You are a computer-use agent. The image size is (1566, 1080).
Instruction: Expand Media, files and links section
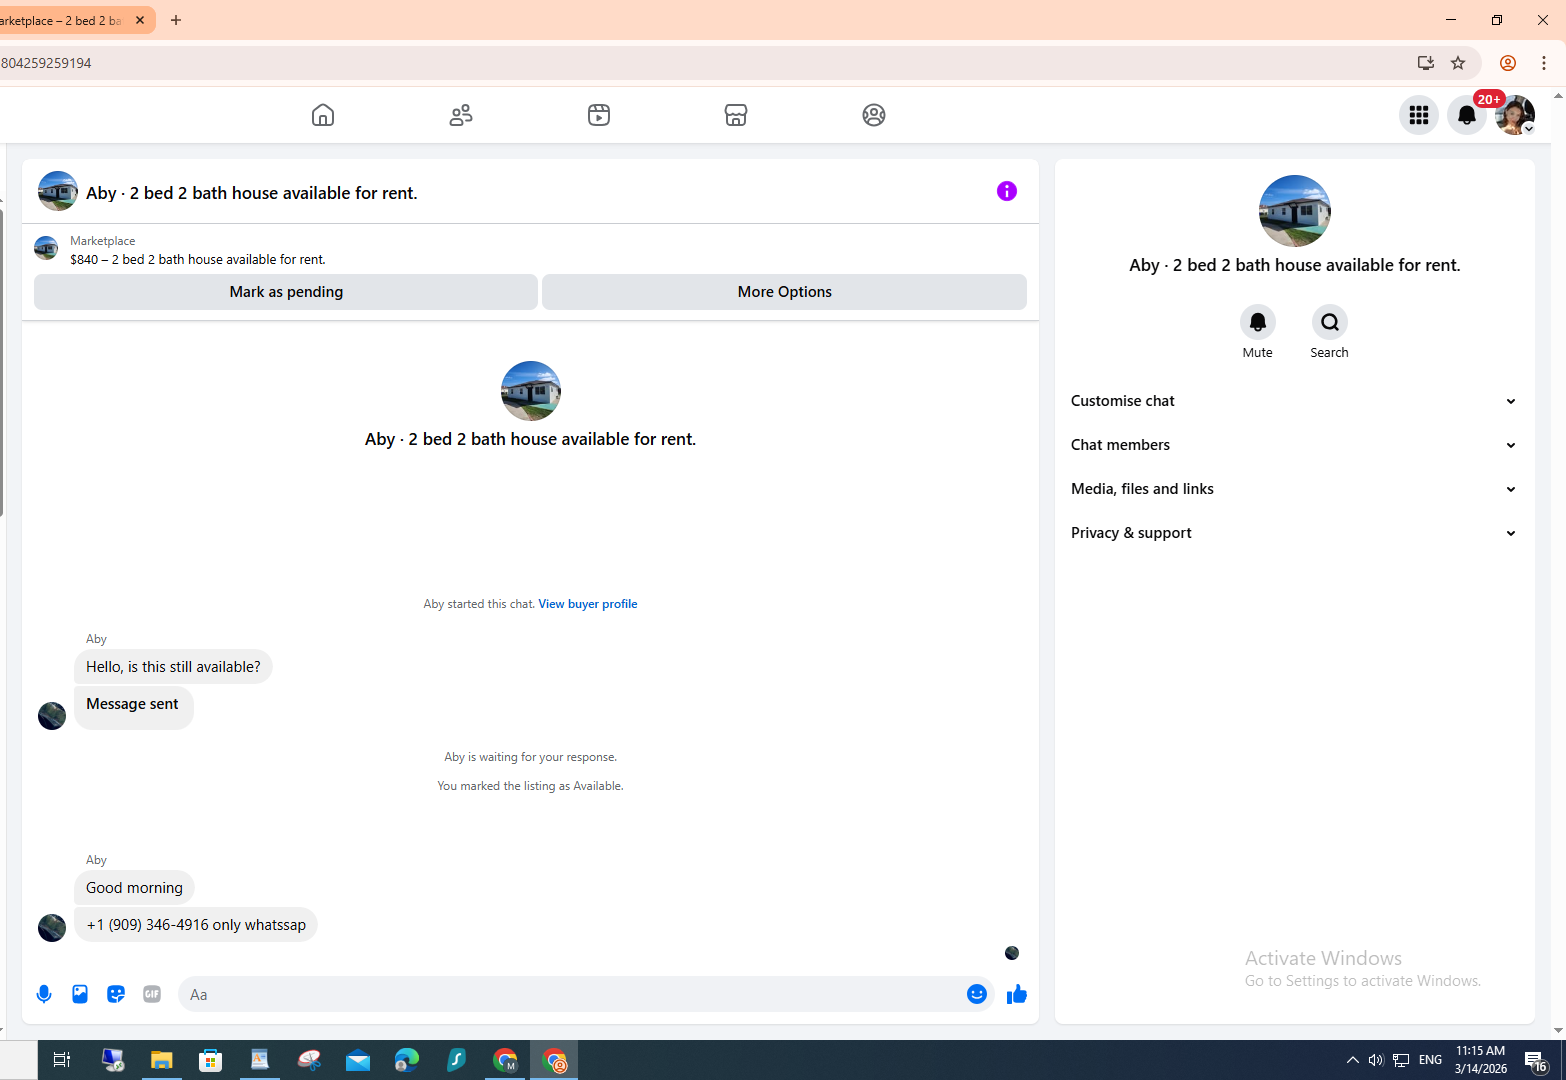coord(1294,489)
